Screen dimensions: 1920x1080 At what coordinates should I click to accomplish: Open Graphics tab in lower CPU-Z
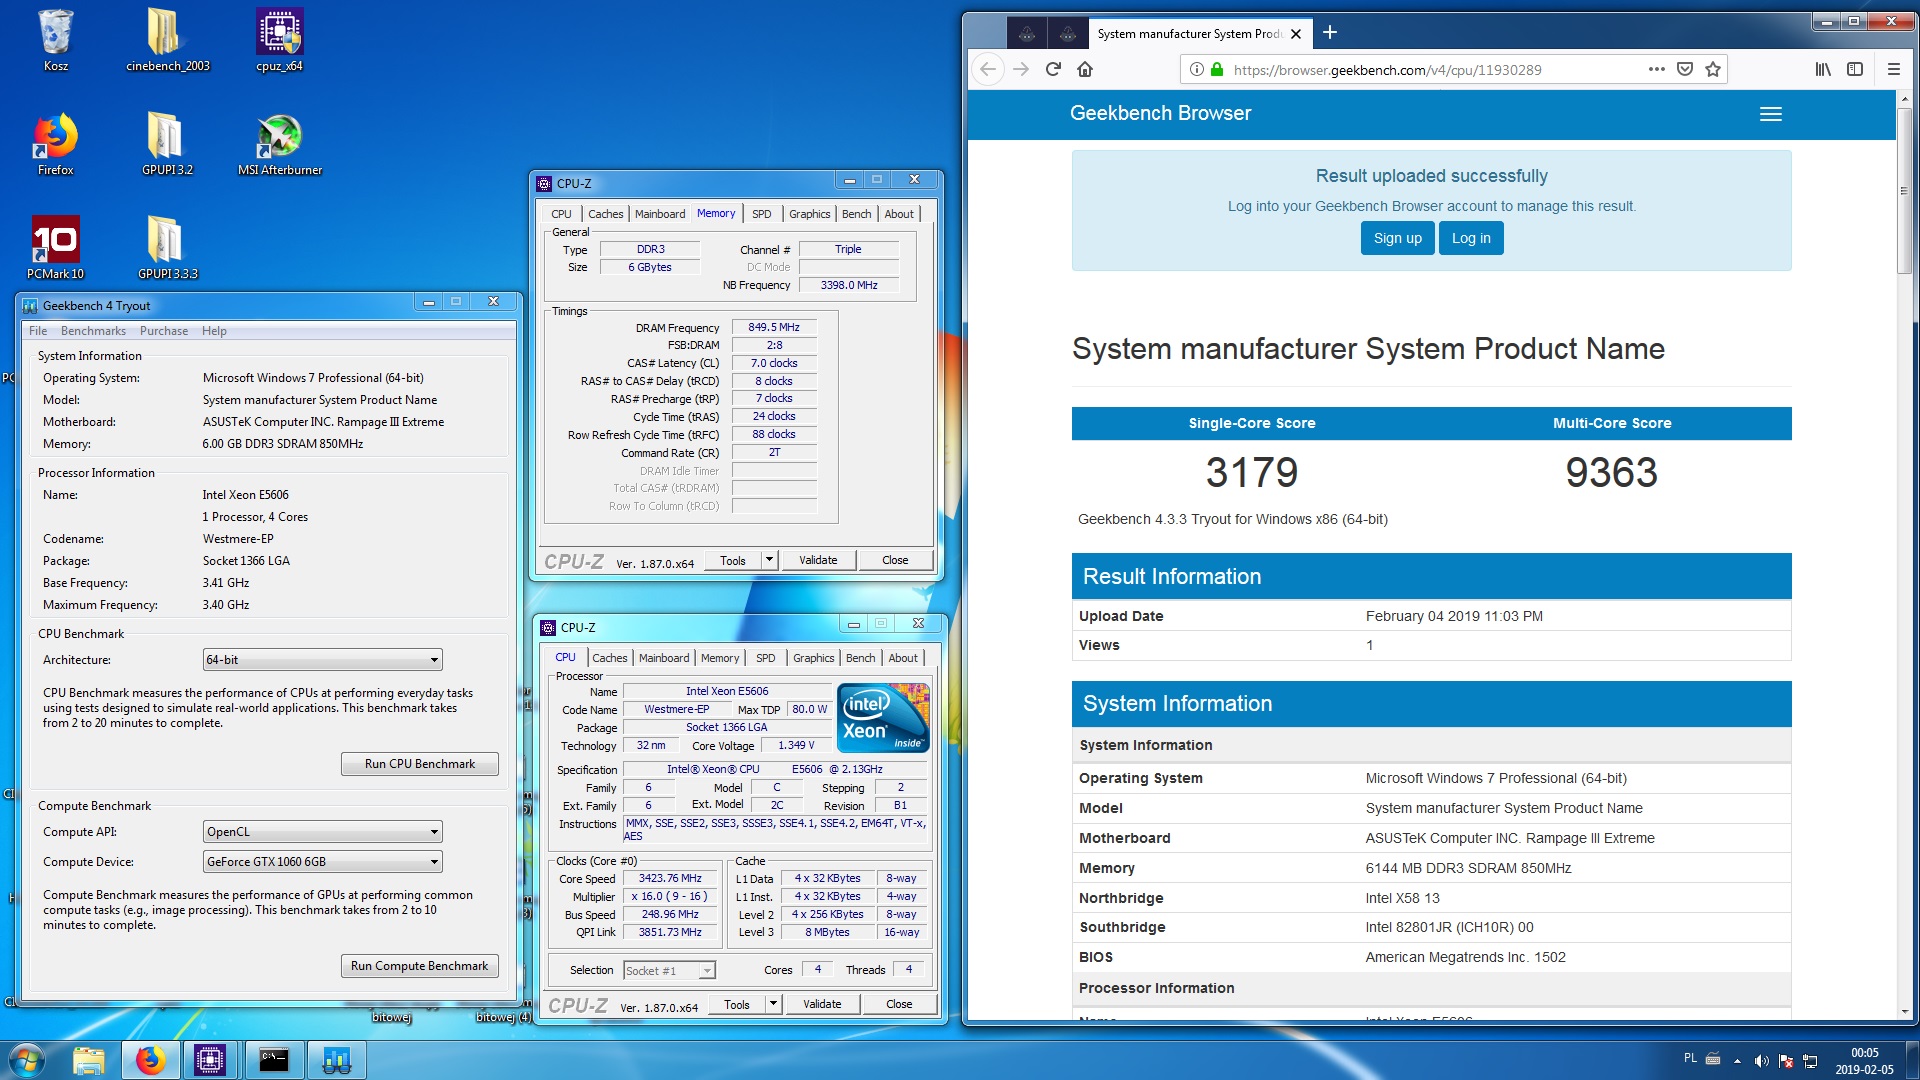tap(813, 658)
